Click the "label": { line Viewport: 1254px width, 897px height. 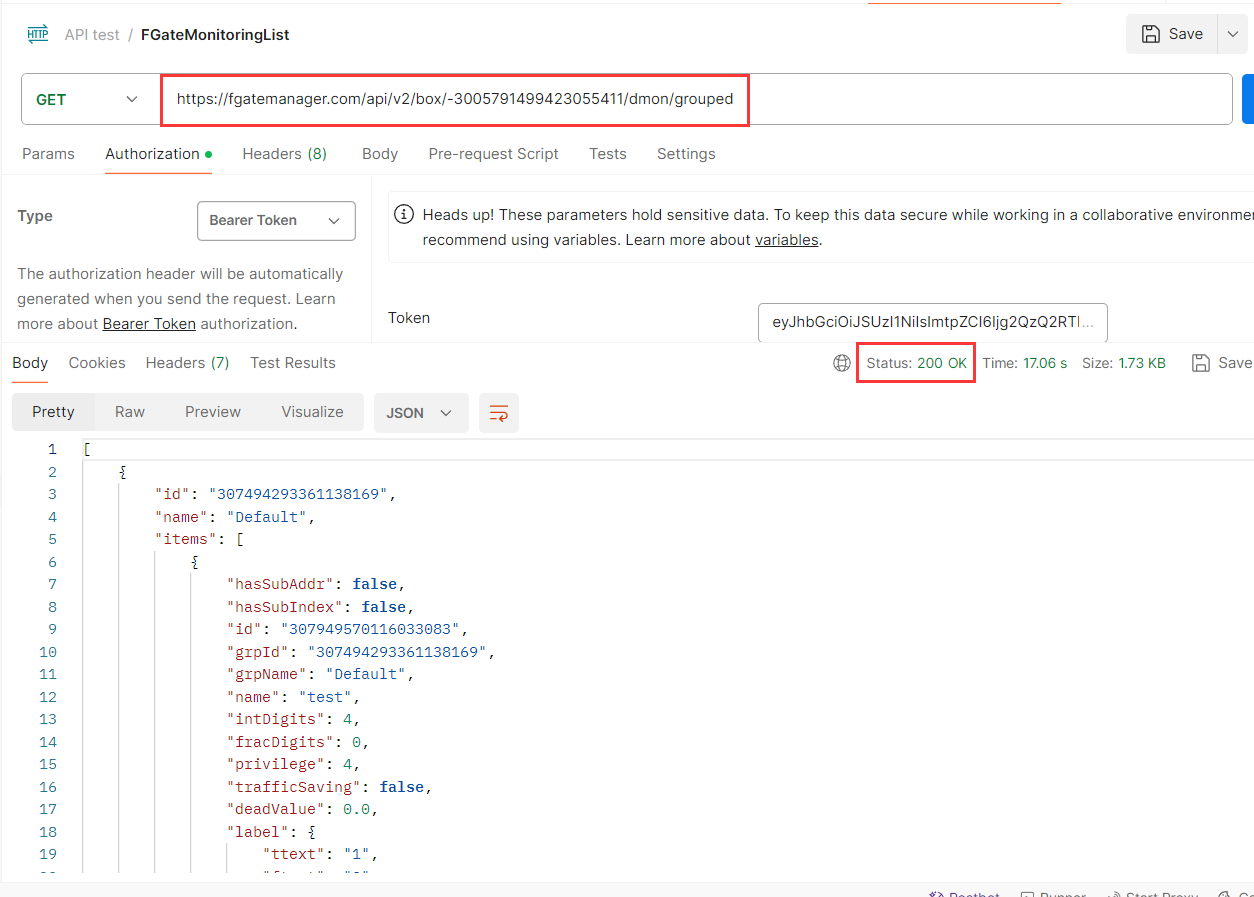point(271,832)
